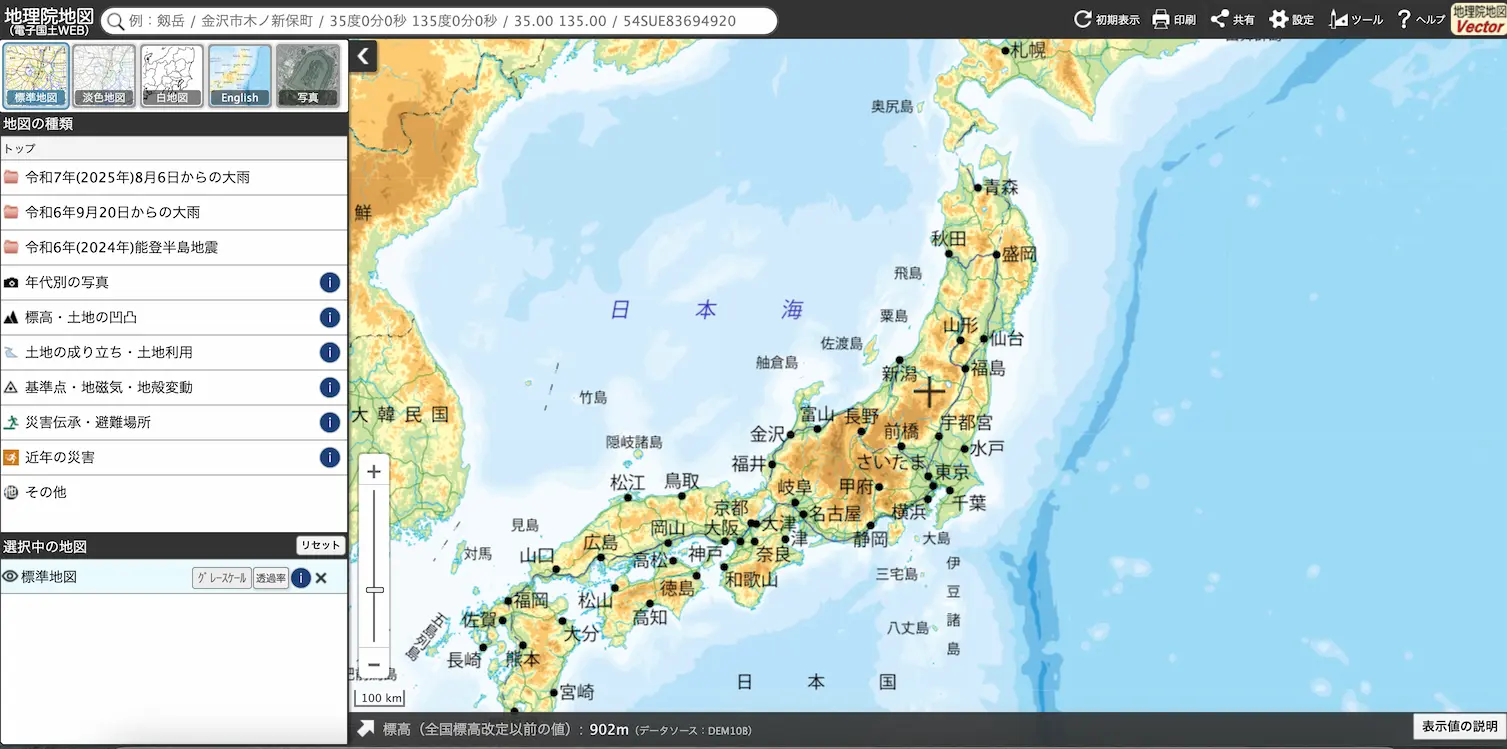The width and height of the screenshot is (1507, 749).
Task: Select the 白地図 basemap thumbnail
Action: [172, 75]
